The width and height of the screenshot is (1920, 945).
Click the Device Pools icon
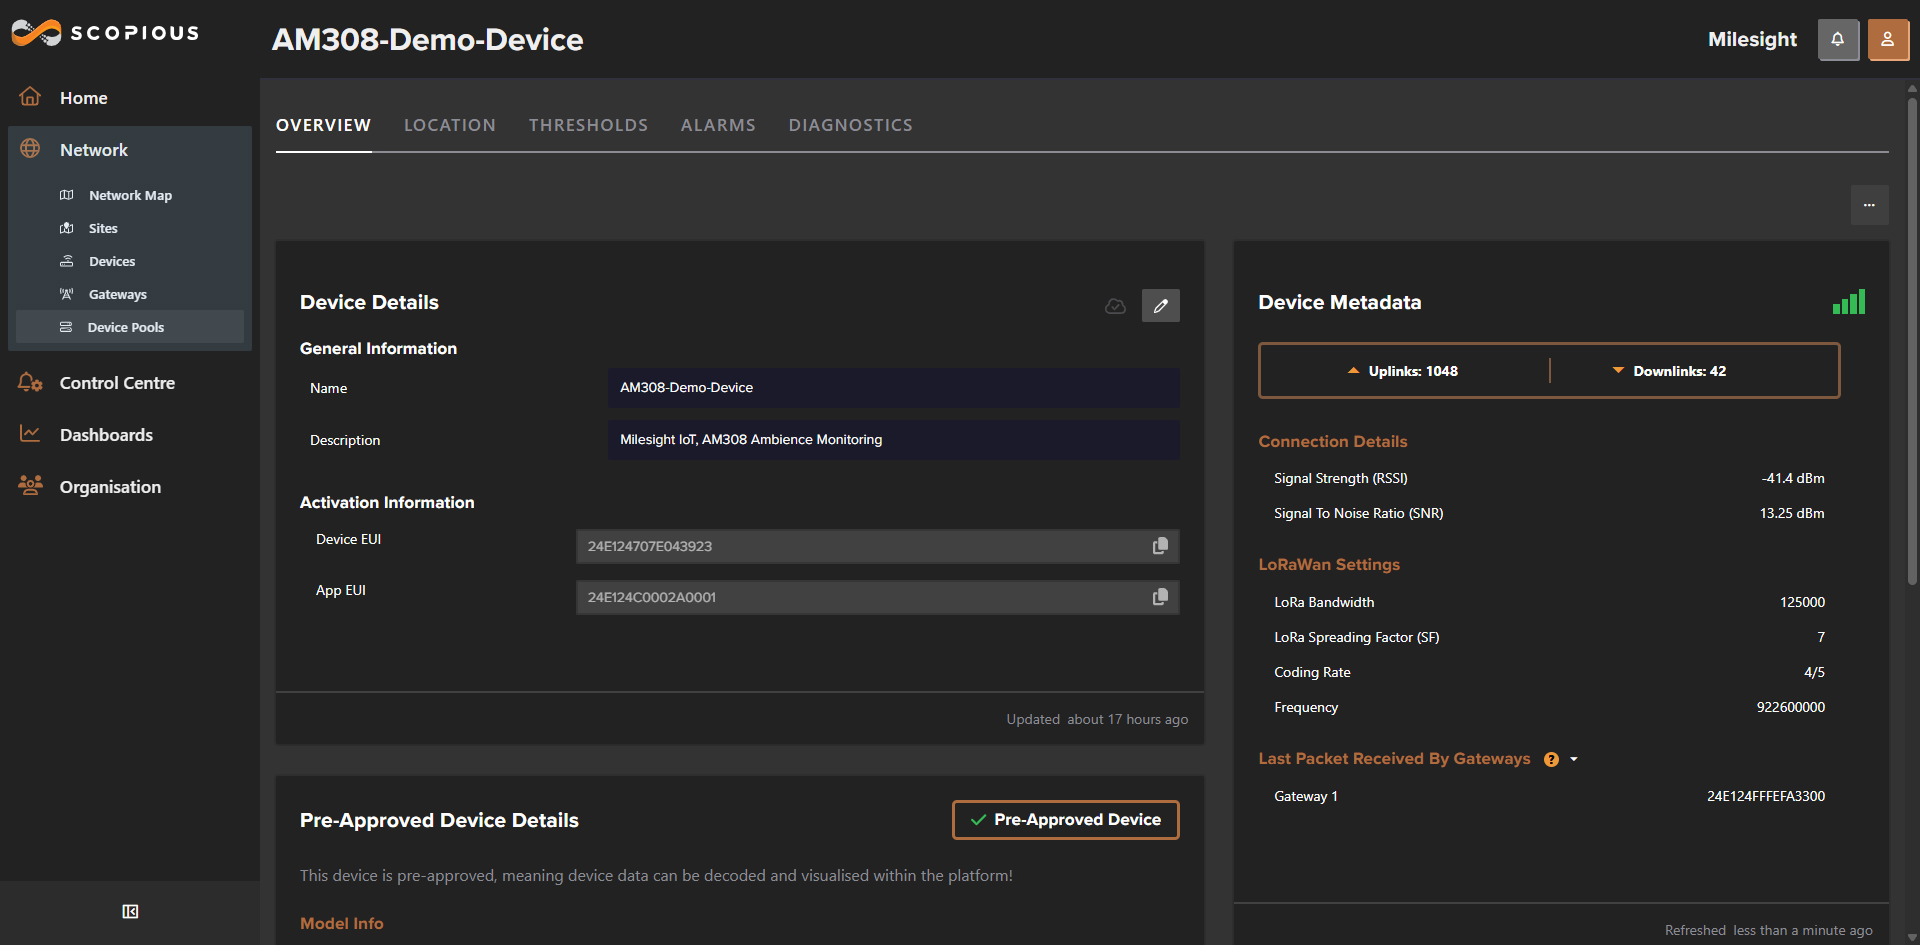pyautogui.click(x=66, y=327)
